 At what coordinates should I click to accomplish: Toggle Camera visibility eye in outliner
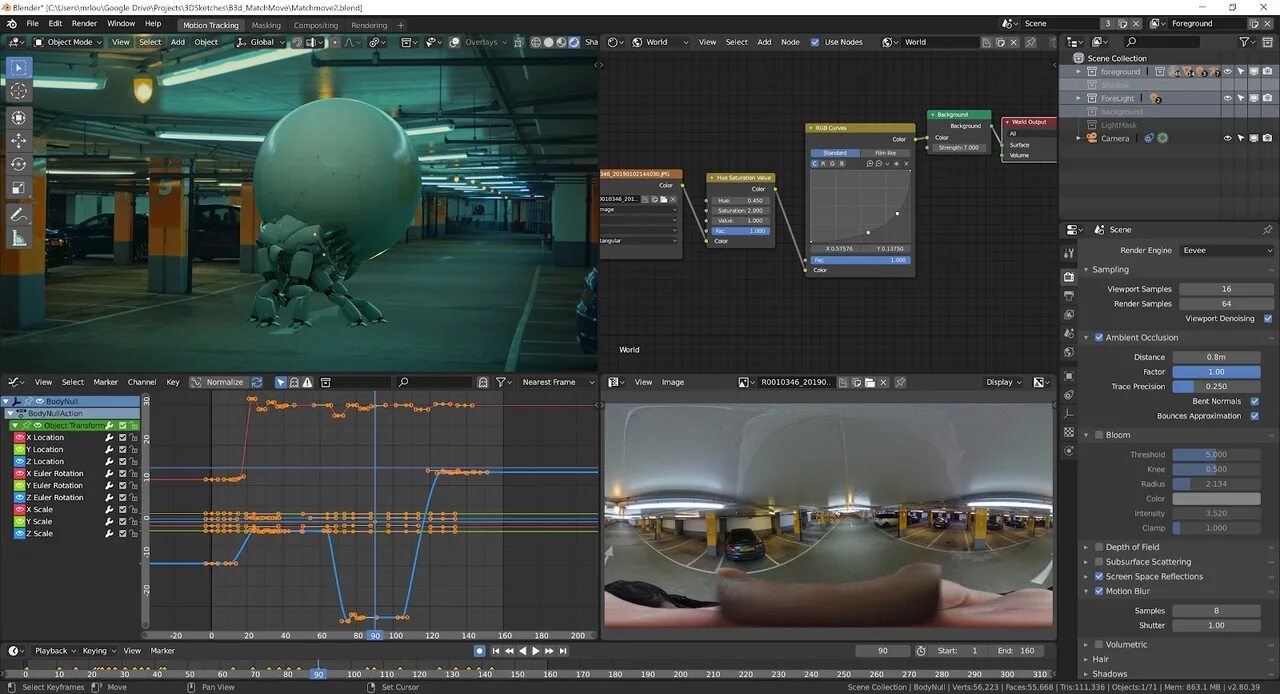pyautogui.click(x=1227, y=138)
